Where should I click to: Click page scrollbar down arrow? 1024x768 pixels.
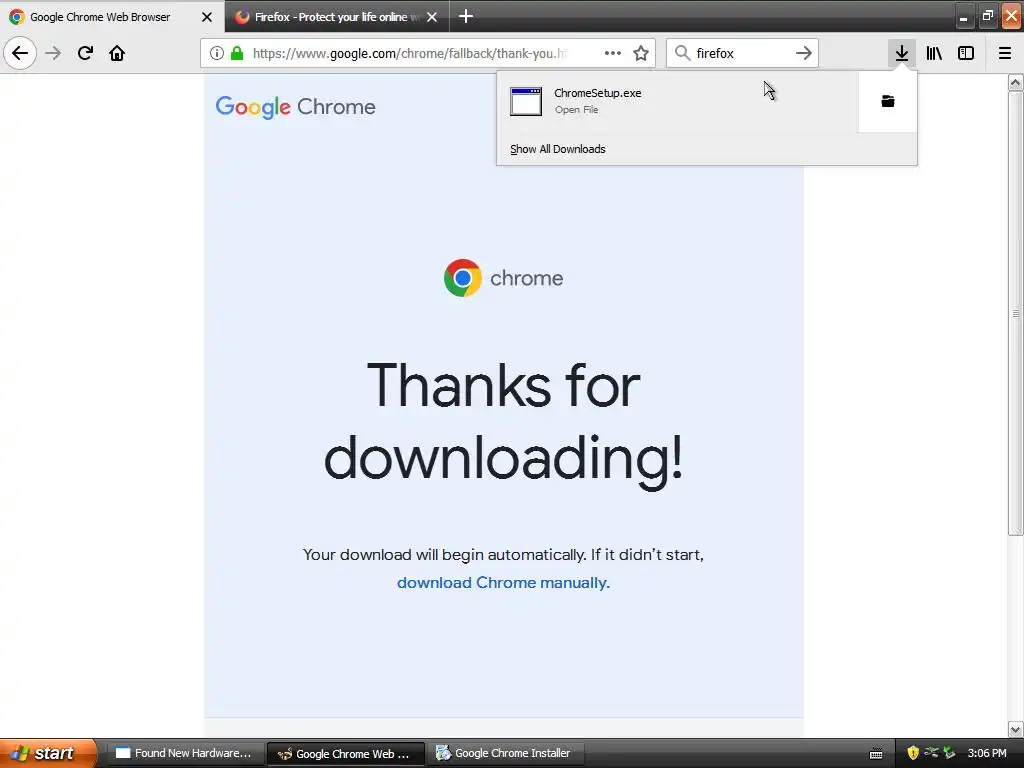pyautogui.click(x=1015, y=729)
